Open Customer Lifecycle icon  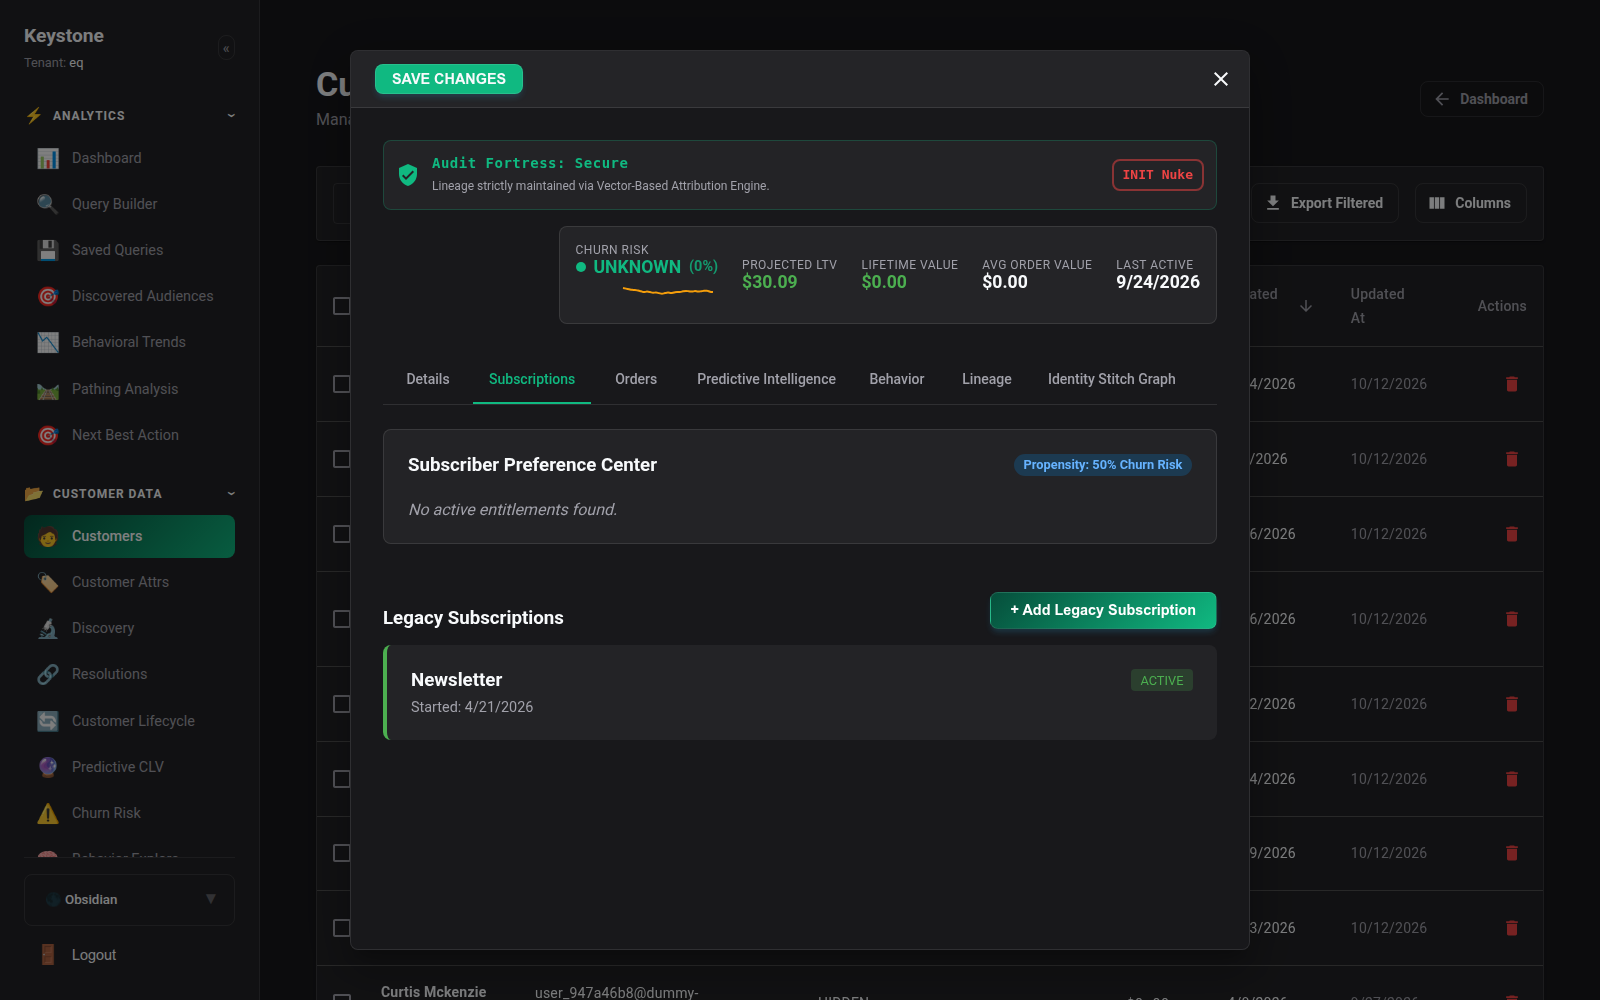pyautogui.click(x=48, y=721)
